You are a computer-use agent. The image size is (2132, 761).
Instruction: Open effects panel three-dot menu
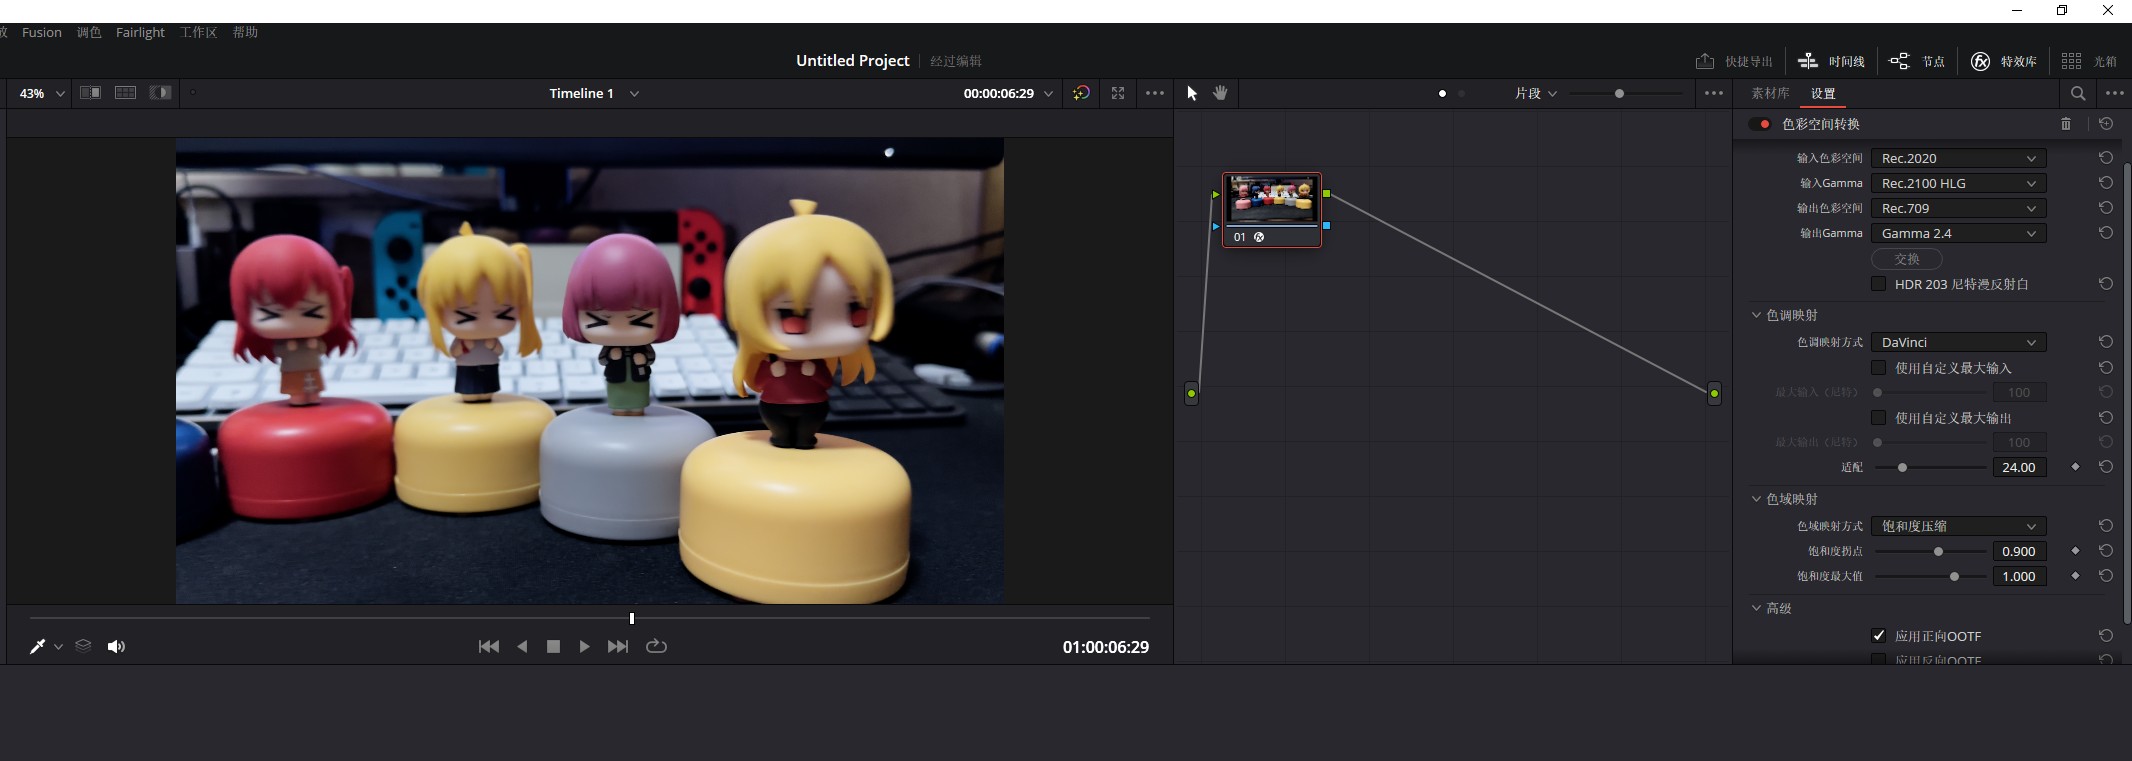(x=2114, y=93)
